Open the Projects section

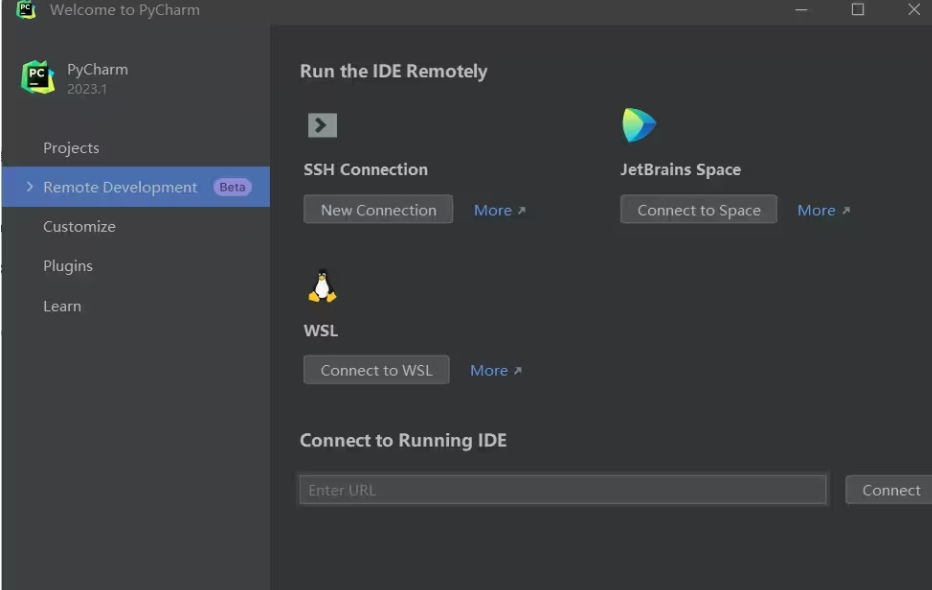pyautogui.click(x=71, y=148)
